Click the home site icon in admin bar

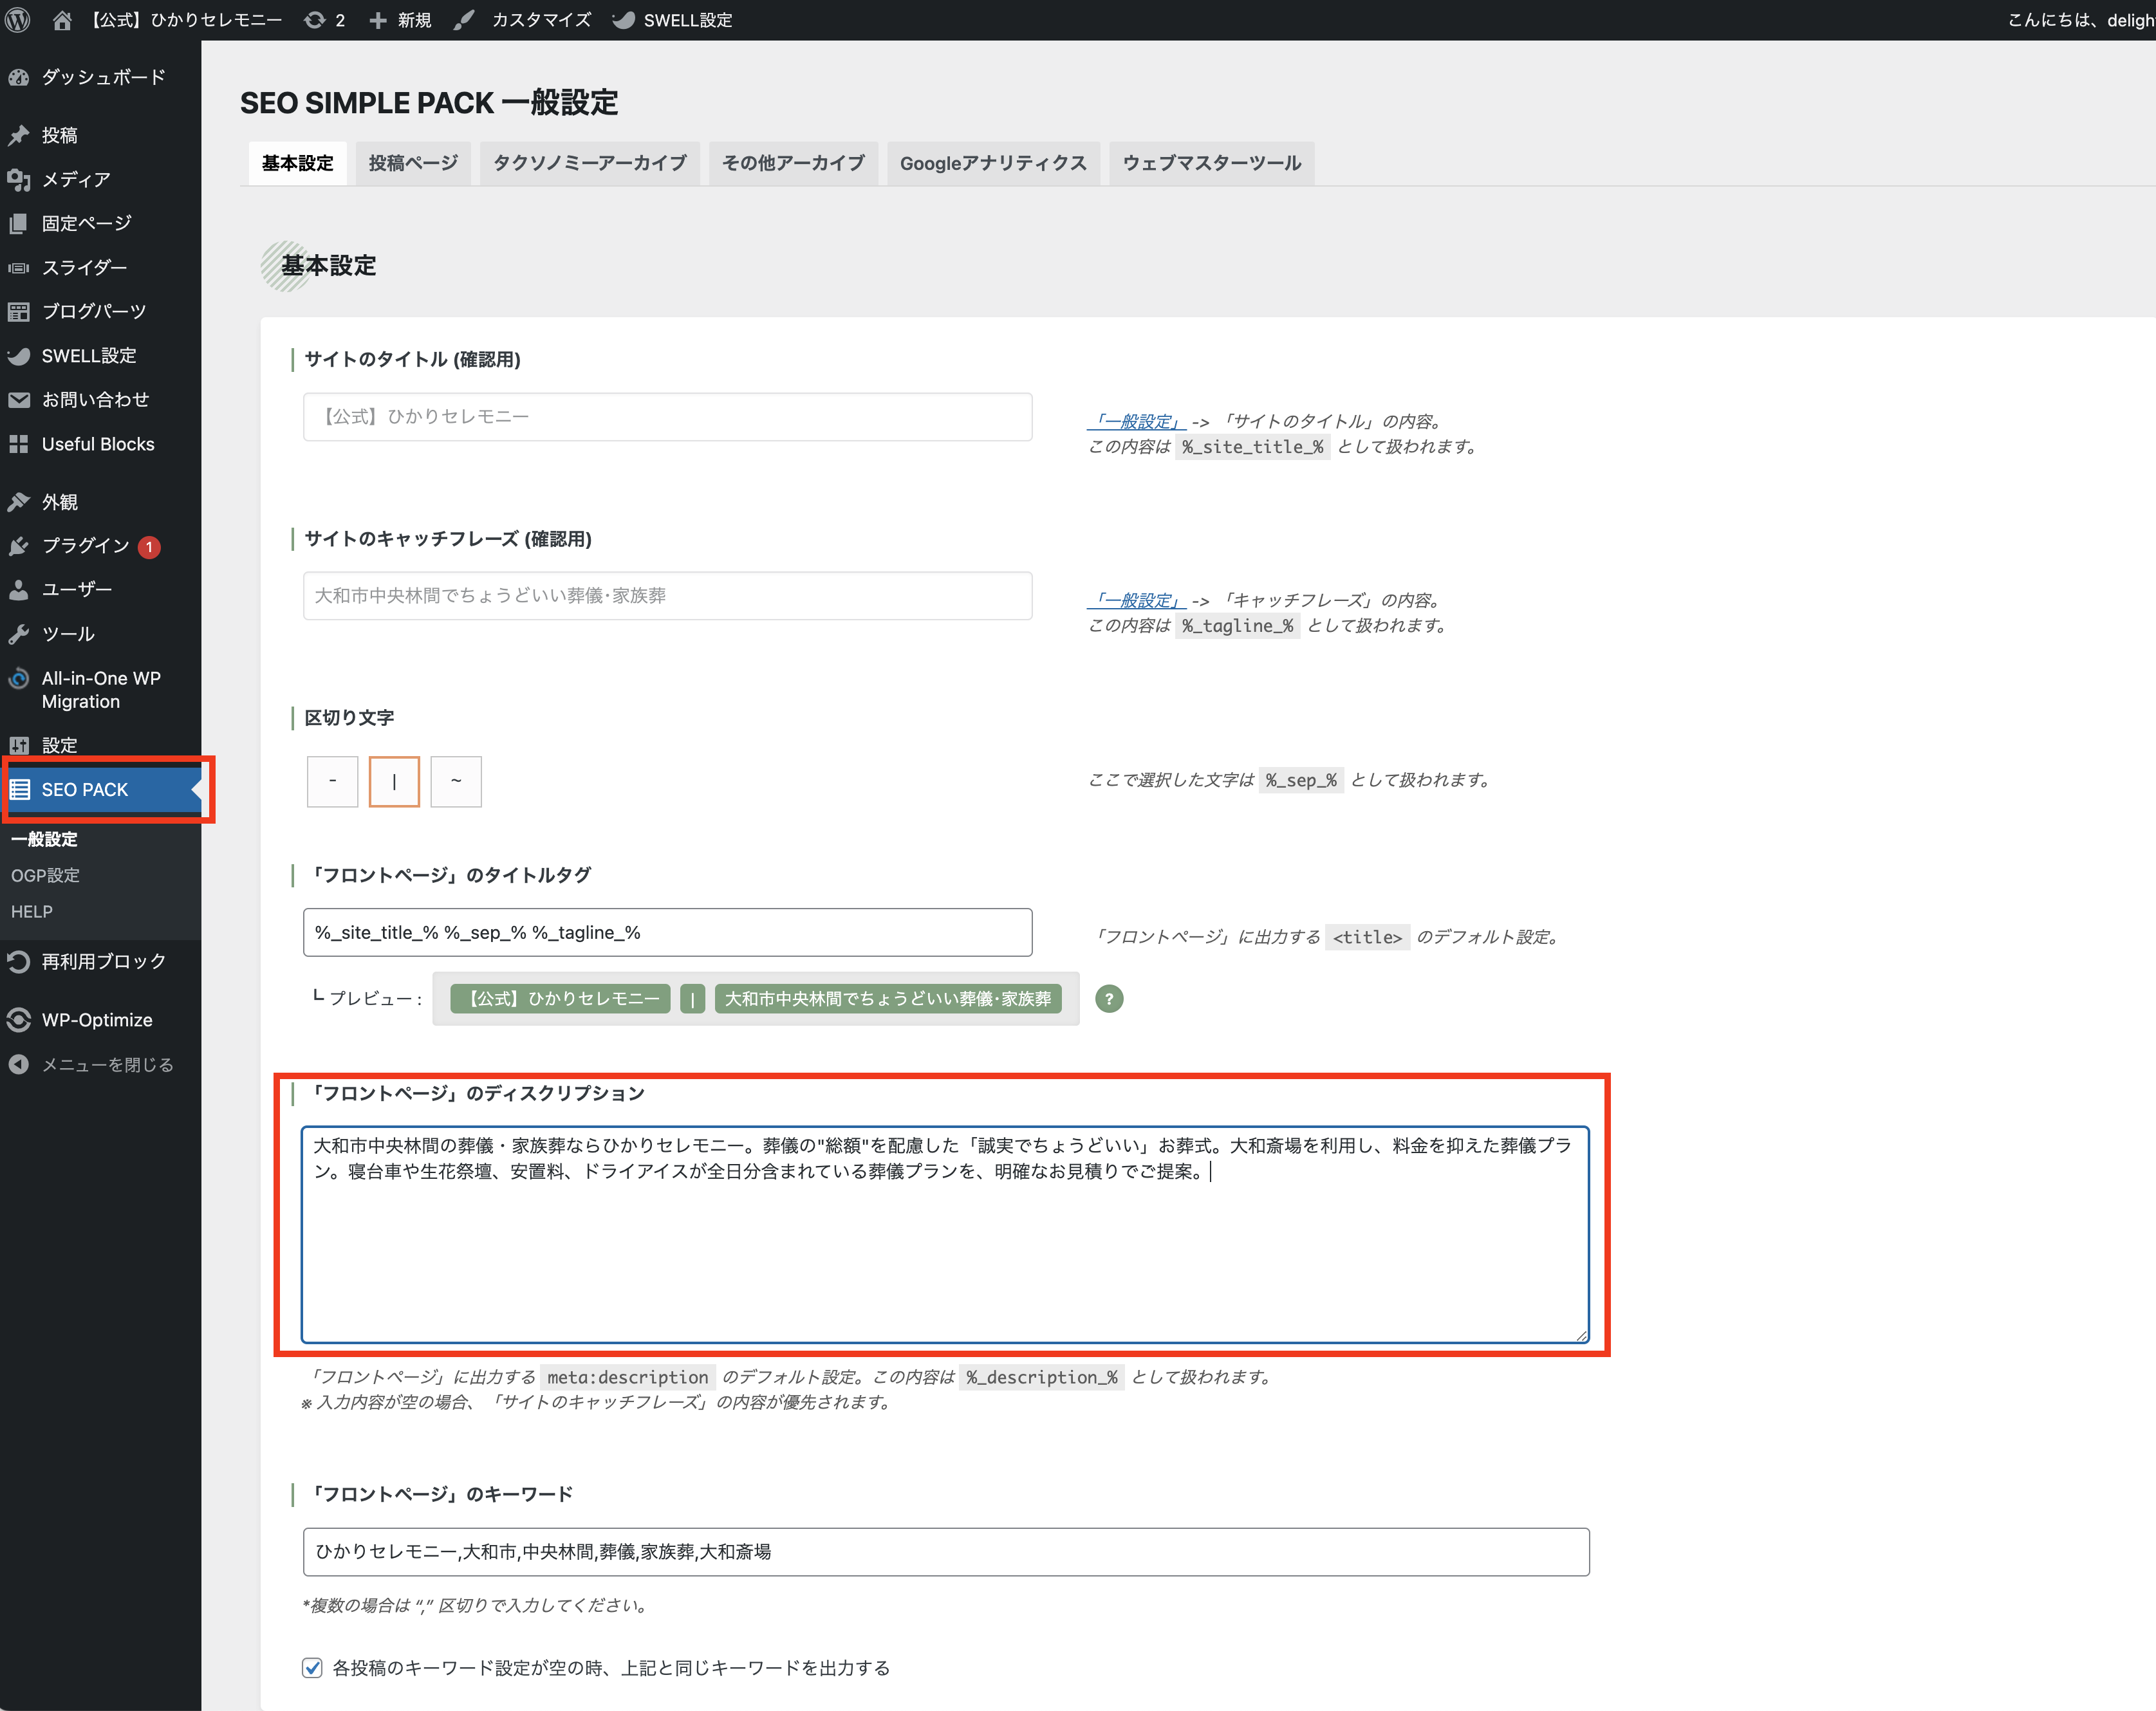[x=62, y=20]
